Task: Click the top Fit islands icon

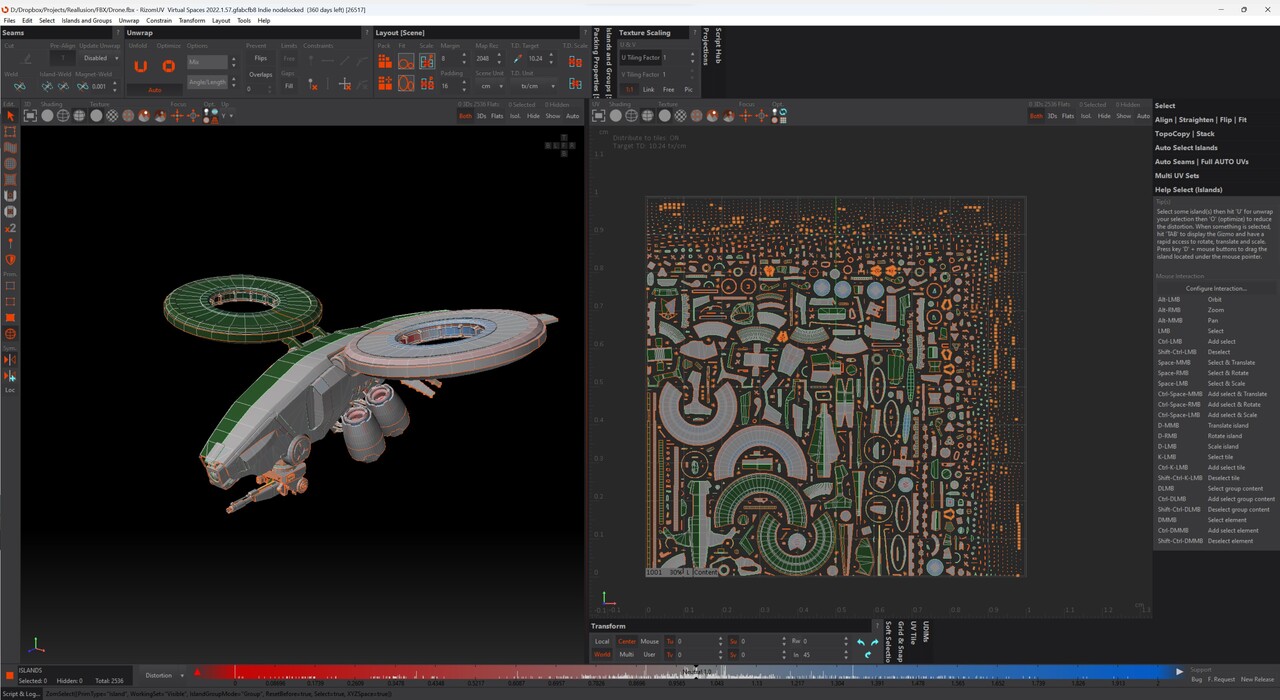Action: [406, 62]
